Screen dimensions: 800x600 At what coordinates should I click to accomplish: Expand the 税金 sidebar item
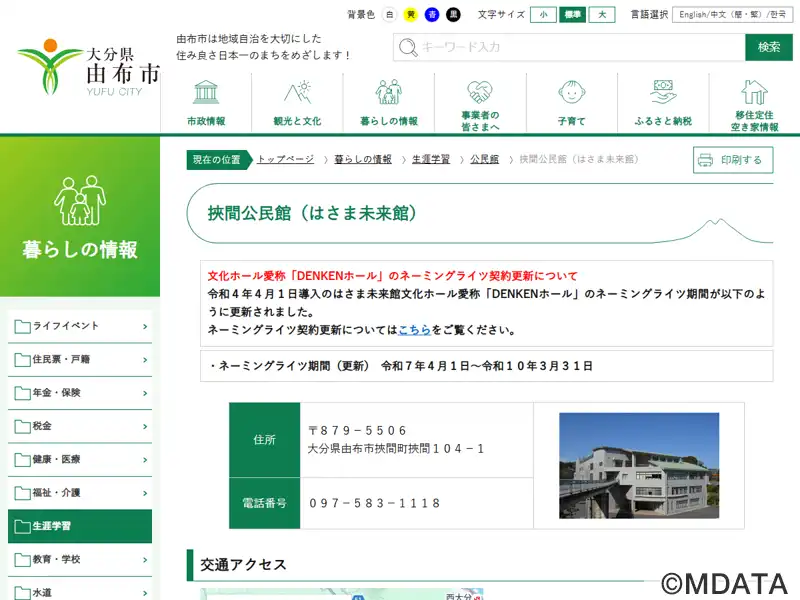(80, 426)
